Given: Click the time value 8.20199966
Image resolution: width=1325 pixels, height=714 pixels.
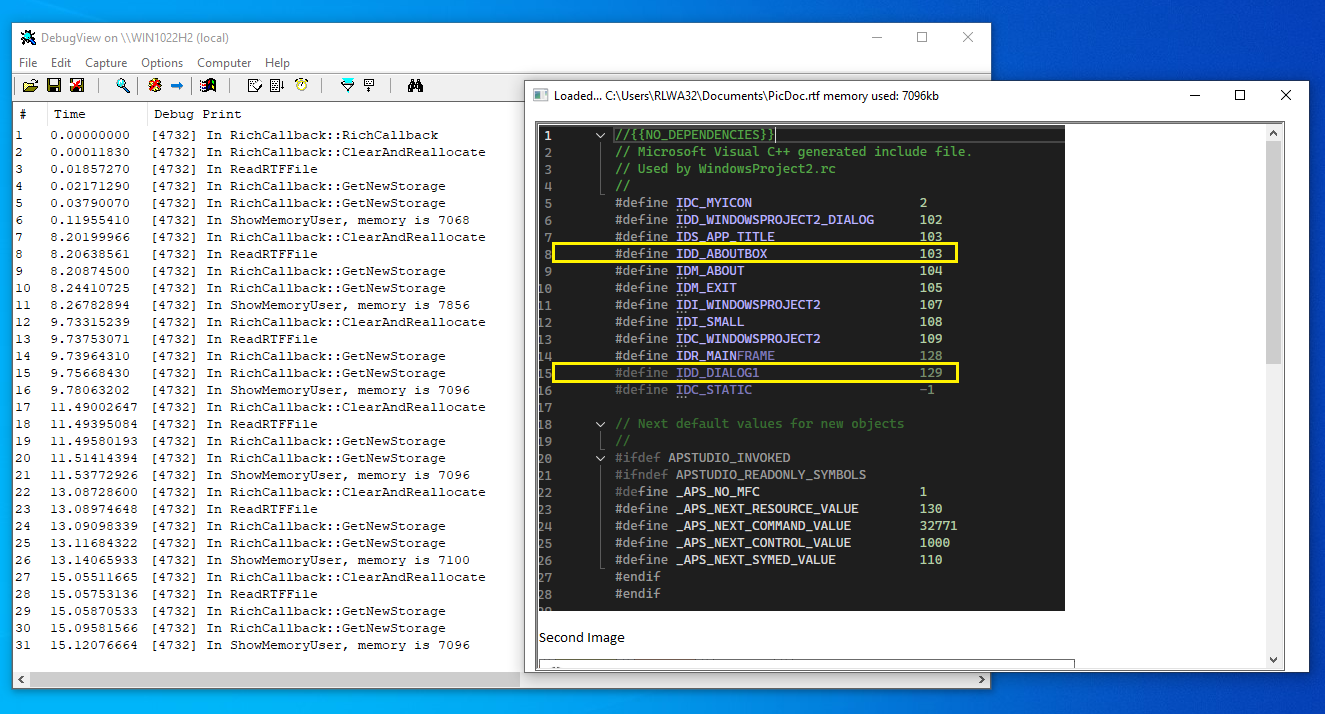Looking at the screenshot, I should [x=90, y=237].
